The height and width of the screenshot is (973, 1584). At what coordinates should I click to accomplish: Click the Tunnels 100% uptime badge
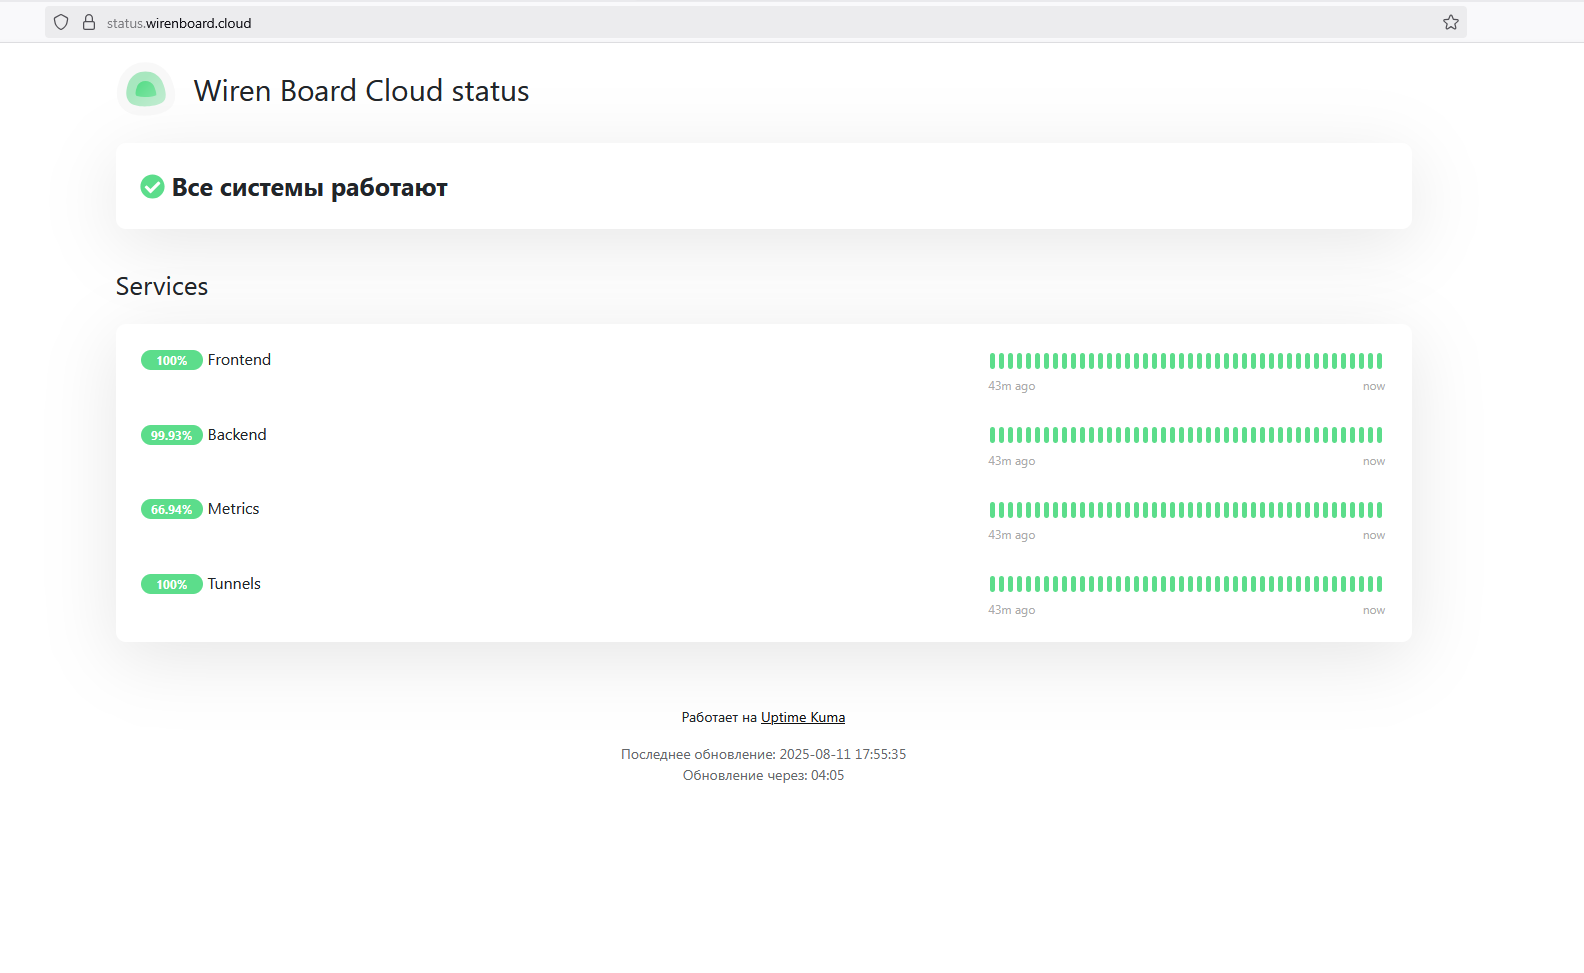[x=172, y=584]
